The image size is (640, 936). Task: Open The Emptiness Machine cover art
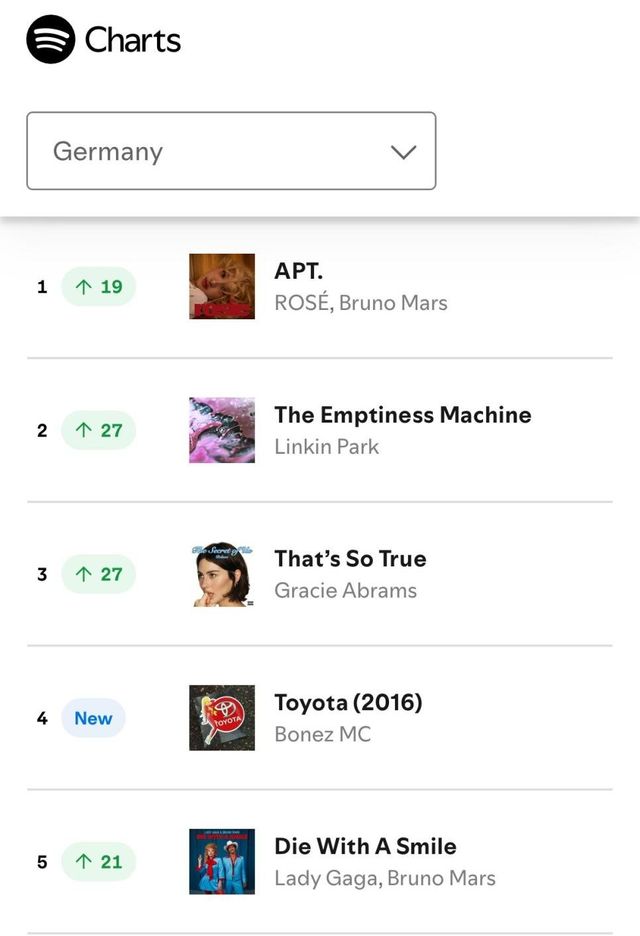(222, 430)
